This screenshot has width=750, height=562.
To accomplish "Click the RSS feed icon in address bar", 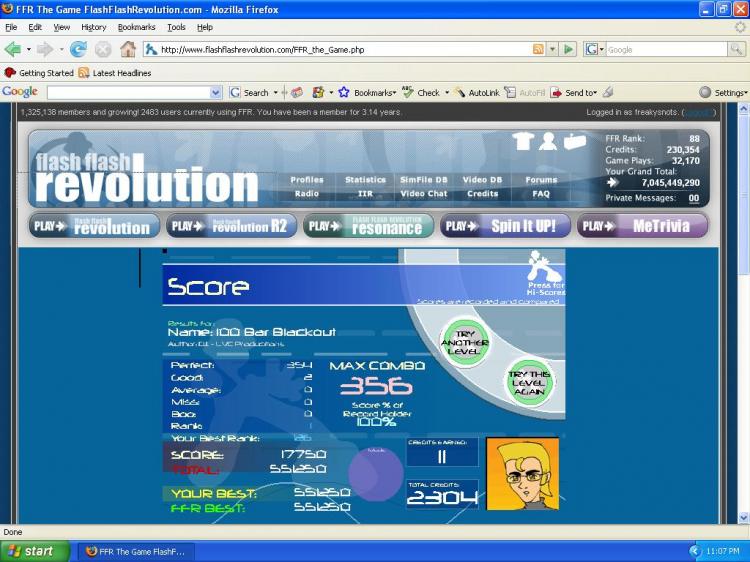I will coord(538,49).
